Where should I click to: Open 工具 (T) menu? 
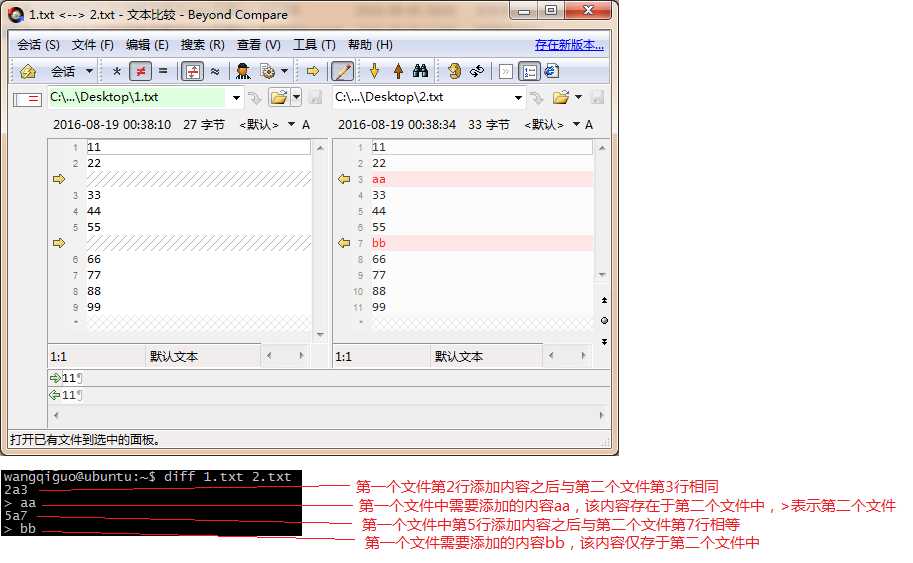(x=314, y=45)
